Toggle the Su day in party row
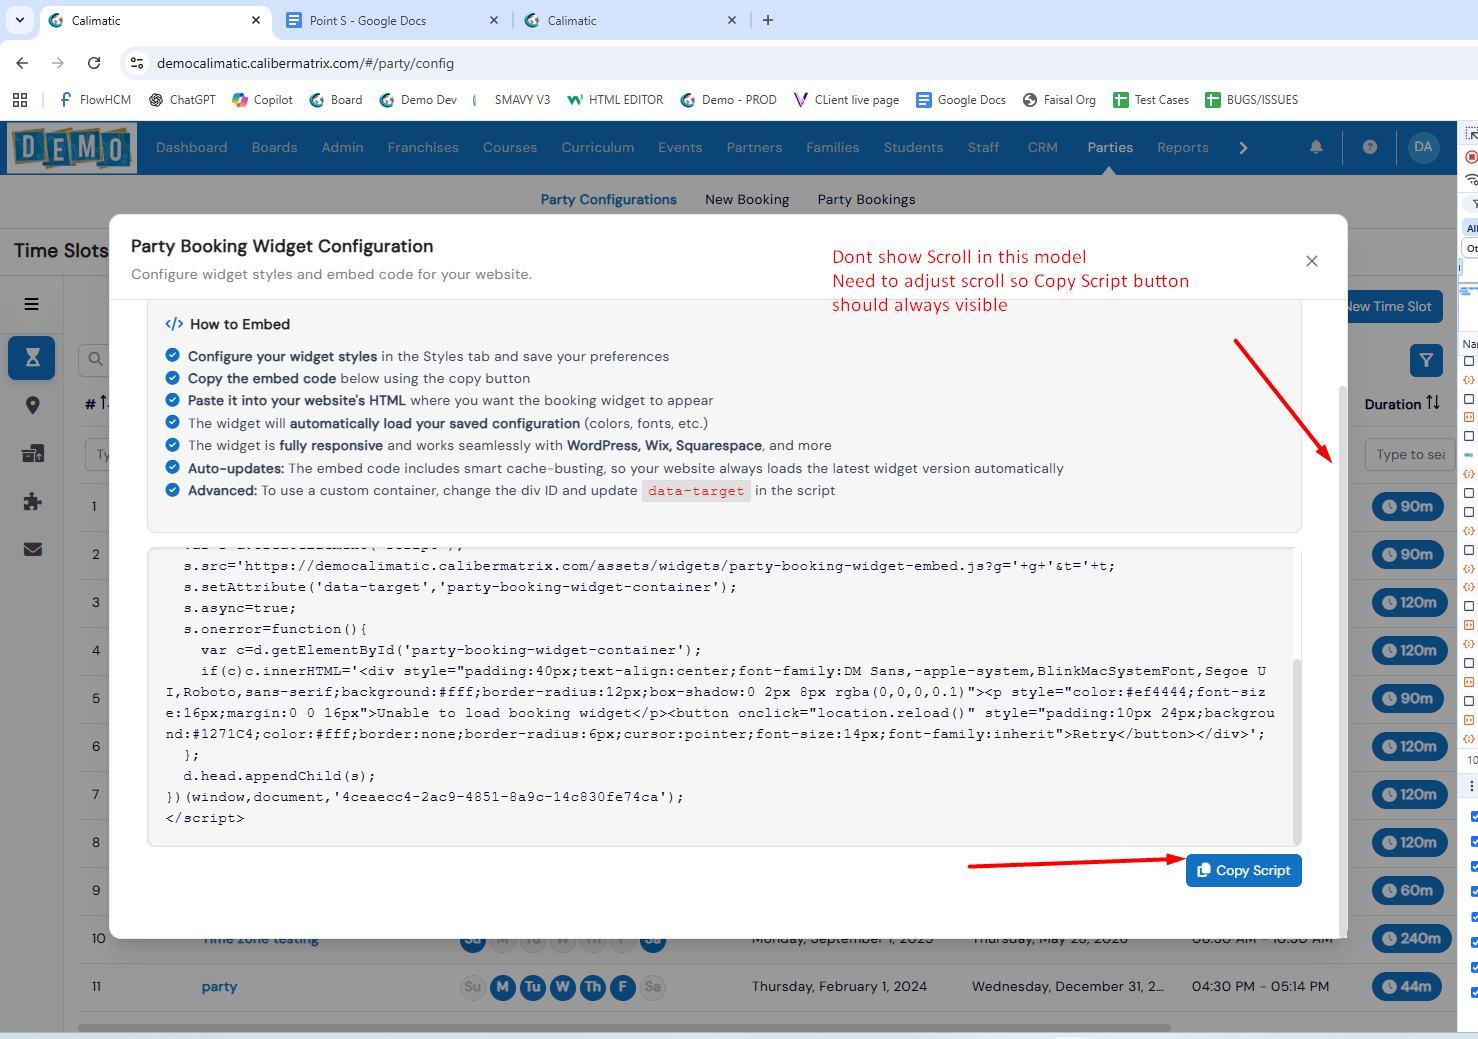Screen dimensions: 1478x1039 (473, 987)
